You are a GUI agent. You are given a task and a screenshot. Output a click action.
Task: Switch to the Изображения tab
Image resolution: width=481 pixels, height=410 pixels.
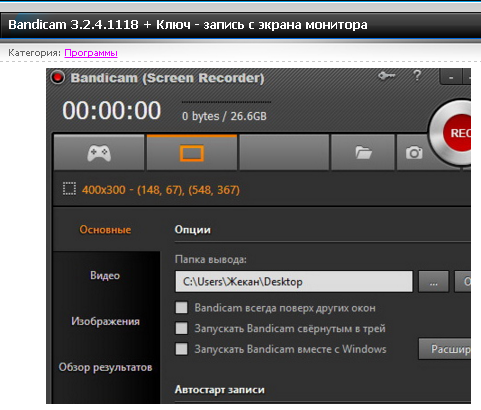(x=105, y=321)
